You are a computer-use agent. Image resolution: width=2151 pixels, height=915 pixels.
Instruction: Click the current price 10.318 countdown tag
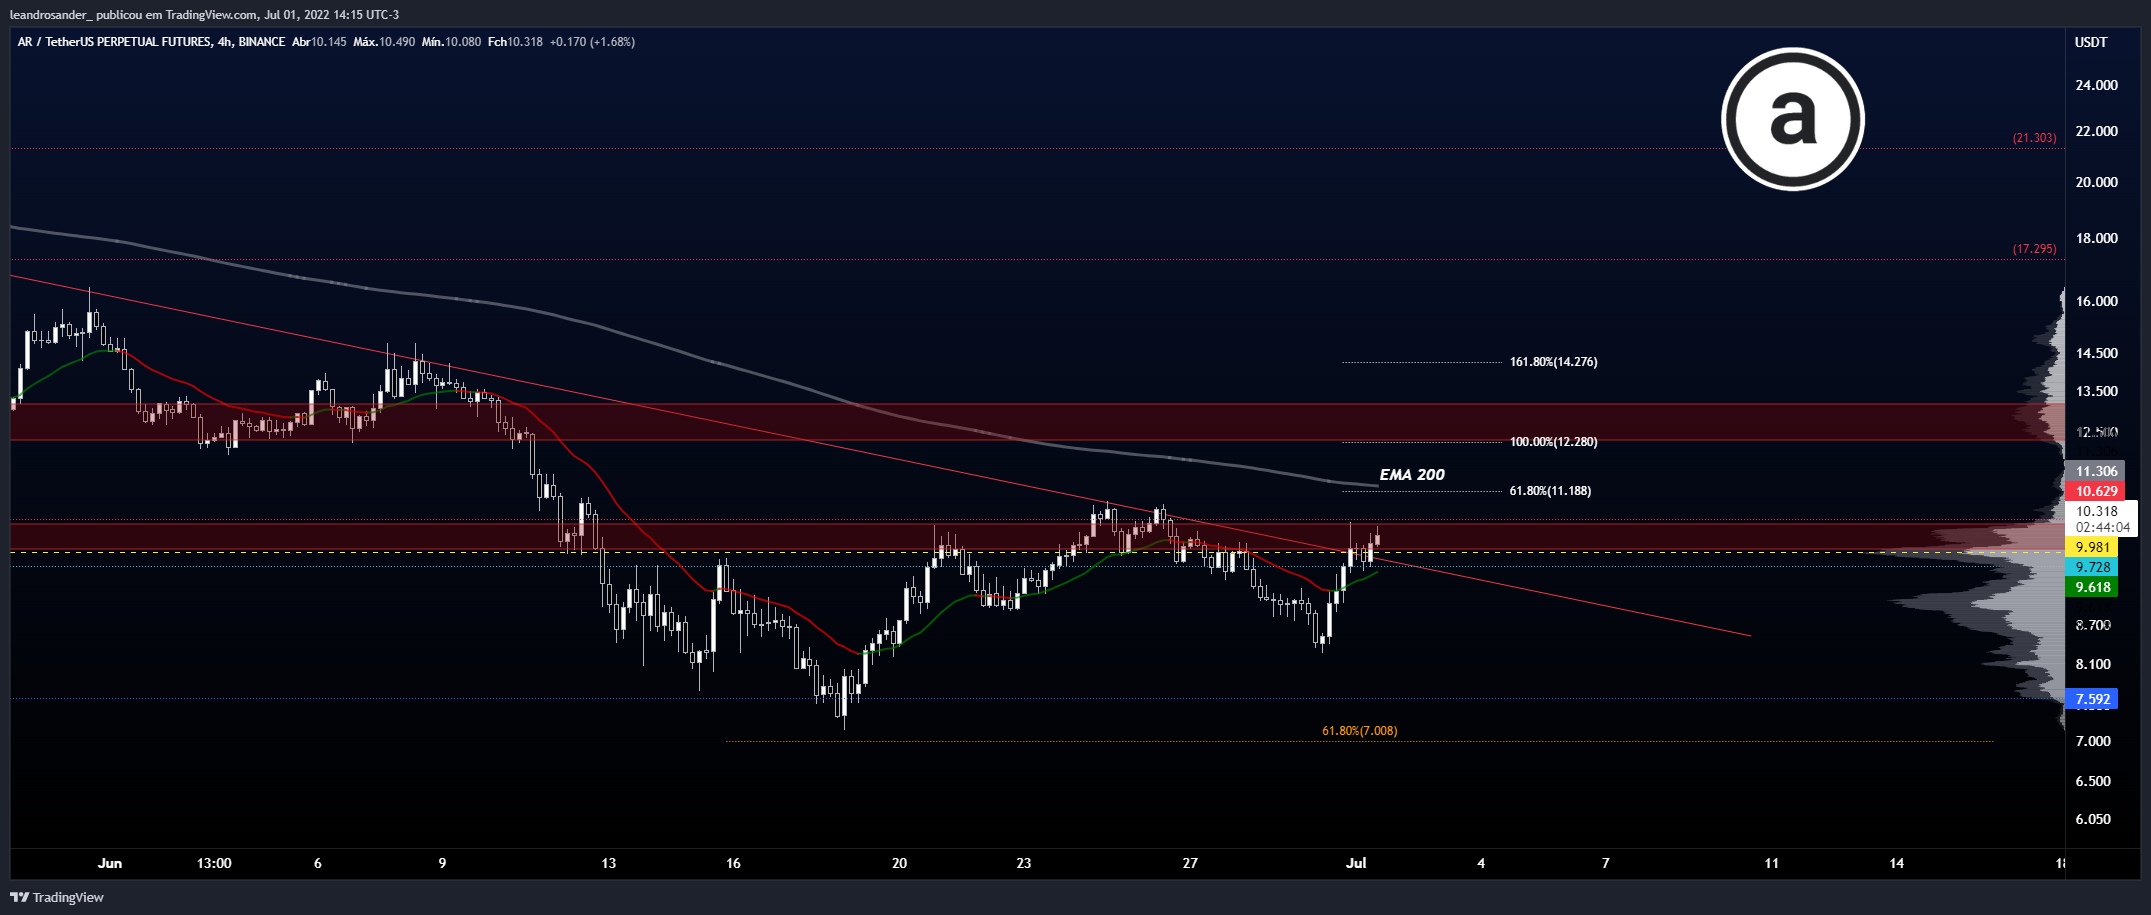pyautogui.click(x=2102, y=519)
